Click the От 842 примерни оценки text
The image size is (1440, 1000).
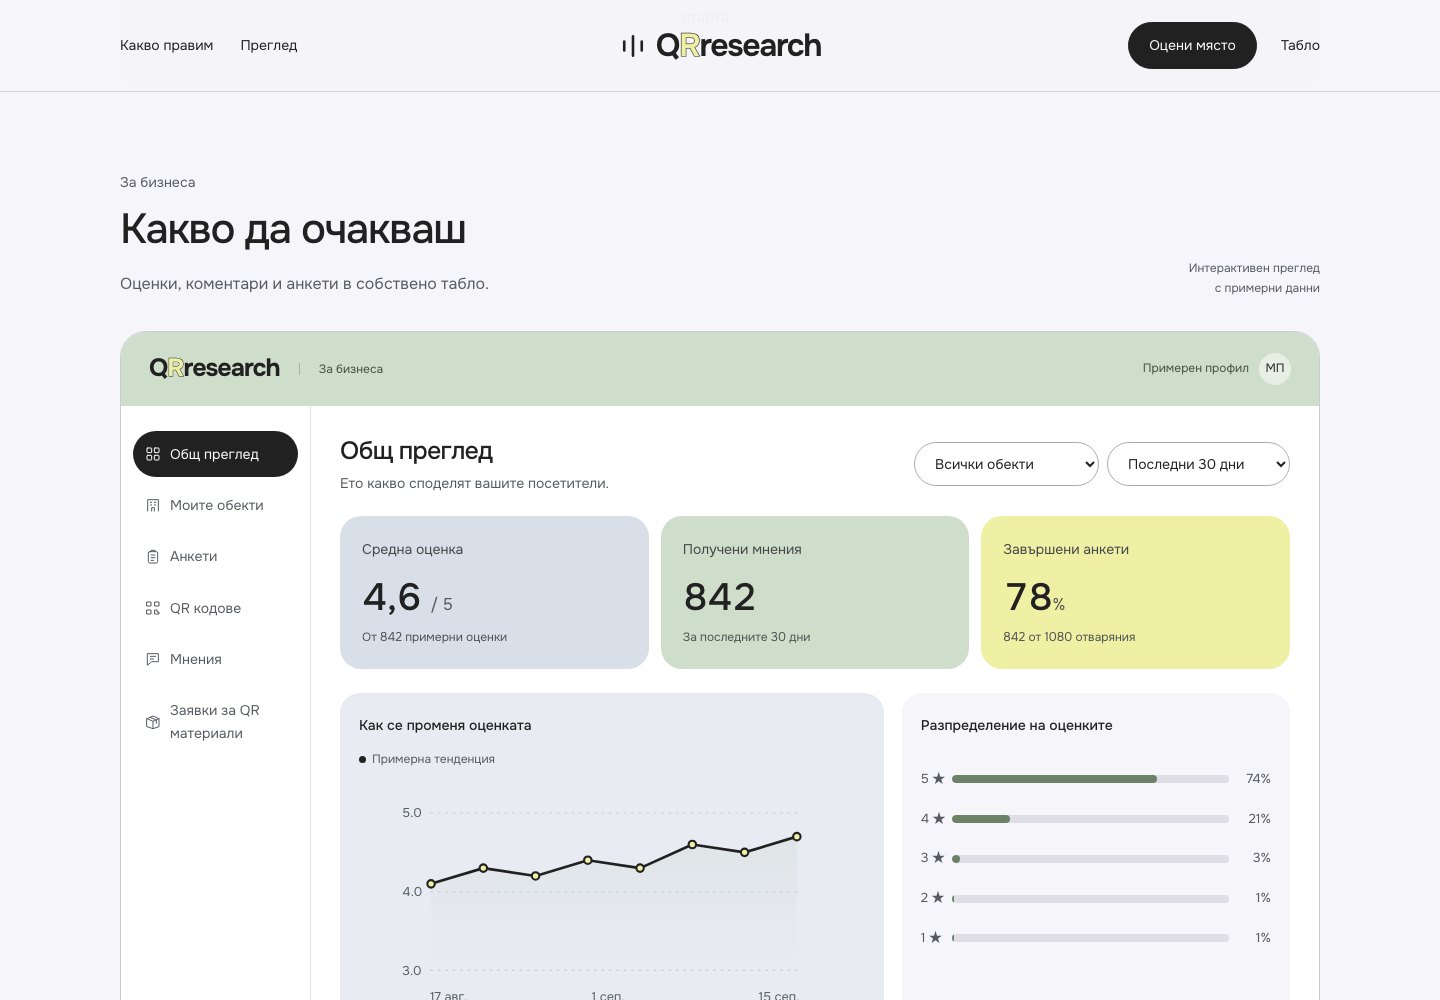[434, 637]
